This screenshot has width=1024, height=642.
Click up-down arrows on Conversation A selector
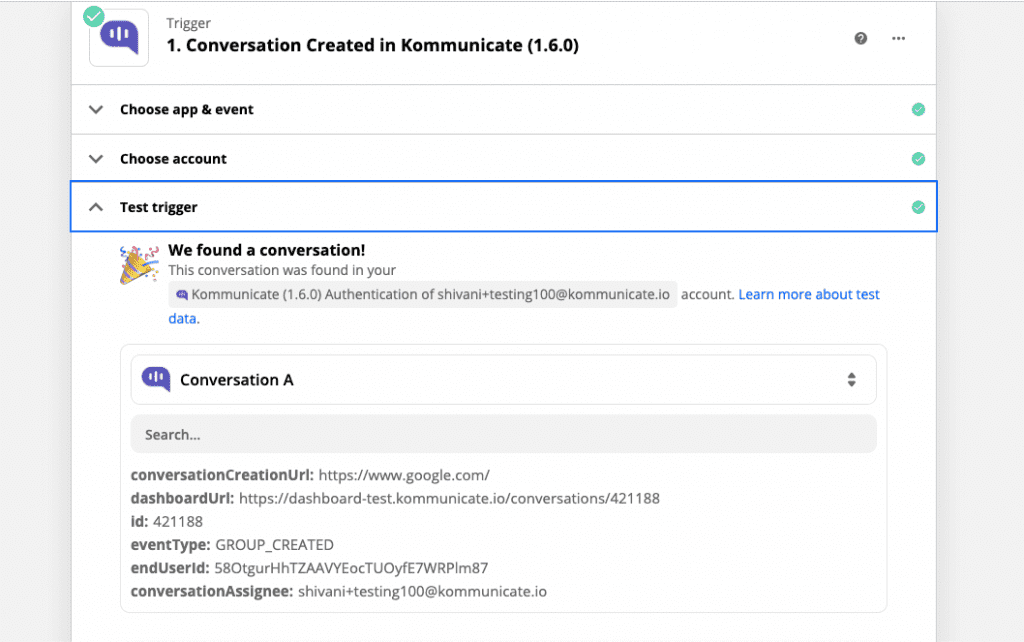852,379
